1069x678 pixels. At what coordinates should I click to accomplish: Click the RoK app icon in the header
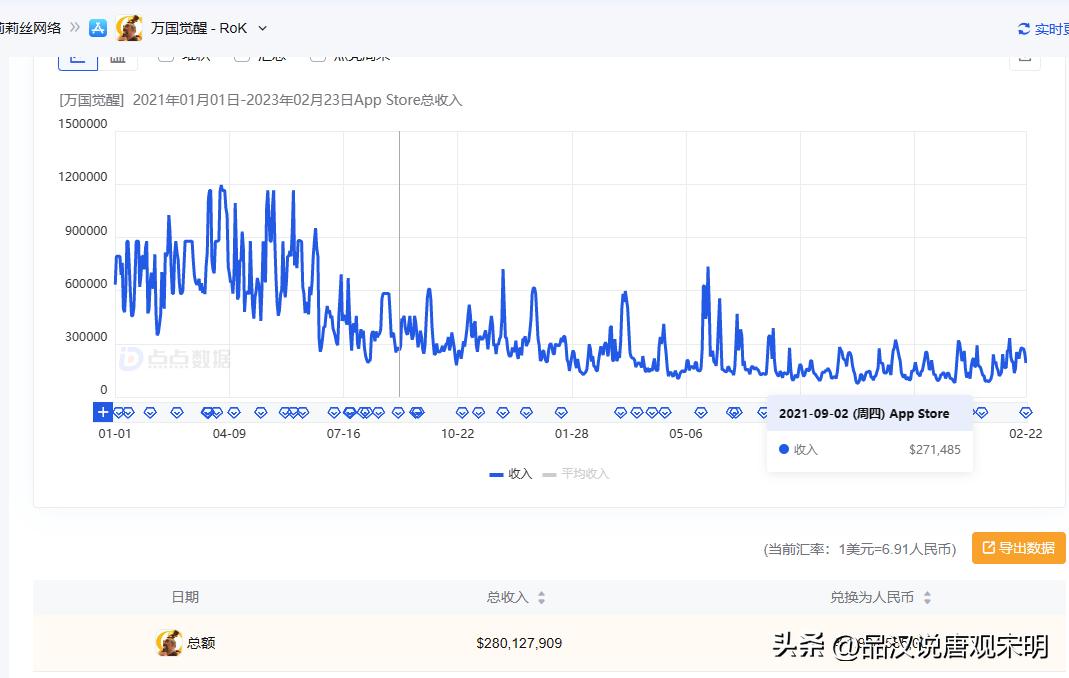128,28
